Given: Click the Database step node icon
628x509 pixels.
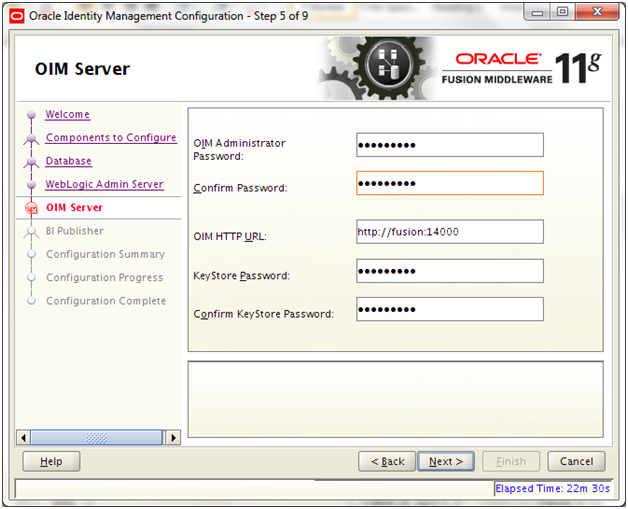Looking at the screenshot, I should 31,162.
